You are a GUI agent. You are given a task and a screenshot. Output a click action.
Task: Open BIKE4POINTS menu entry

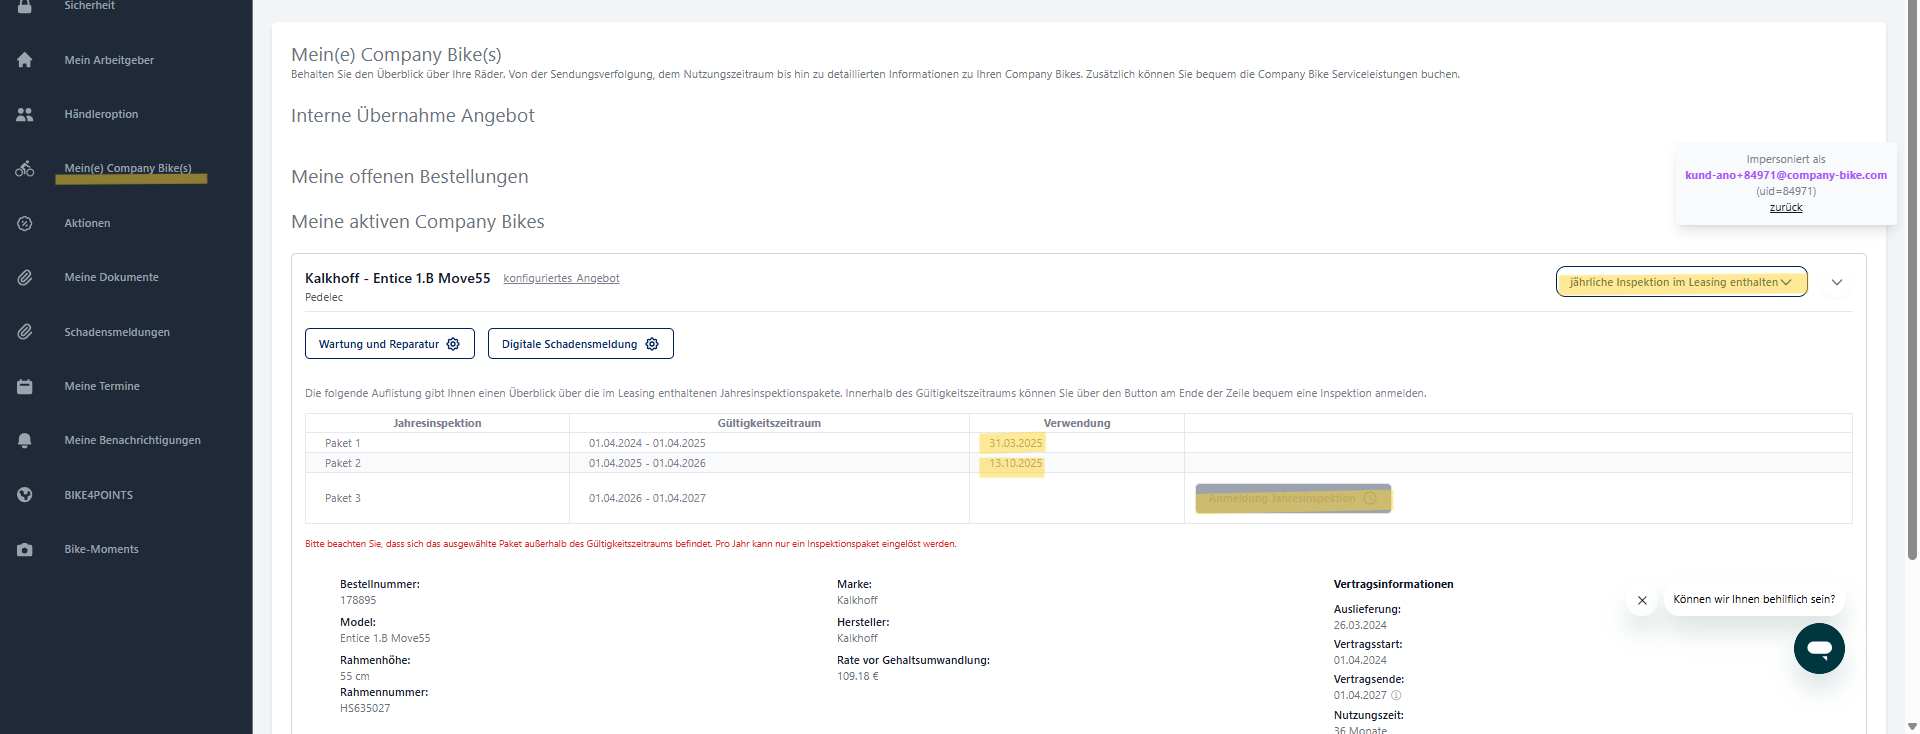point(98,495)
